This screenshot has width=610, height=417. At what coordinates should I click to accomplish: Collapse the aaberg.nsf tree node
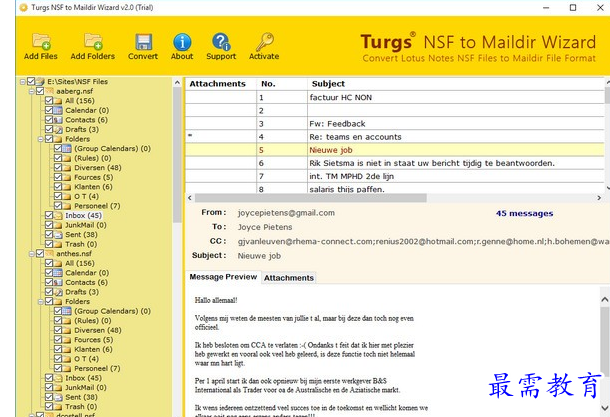pyautogui.click(x=32, y=91)
